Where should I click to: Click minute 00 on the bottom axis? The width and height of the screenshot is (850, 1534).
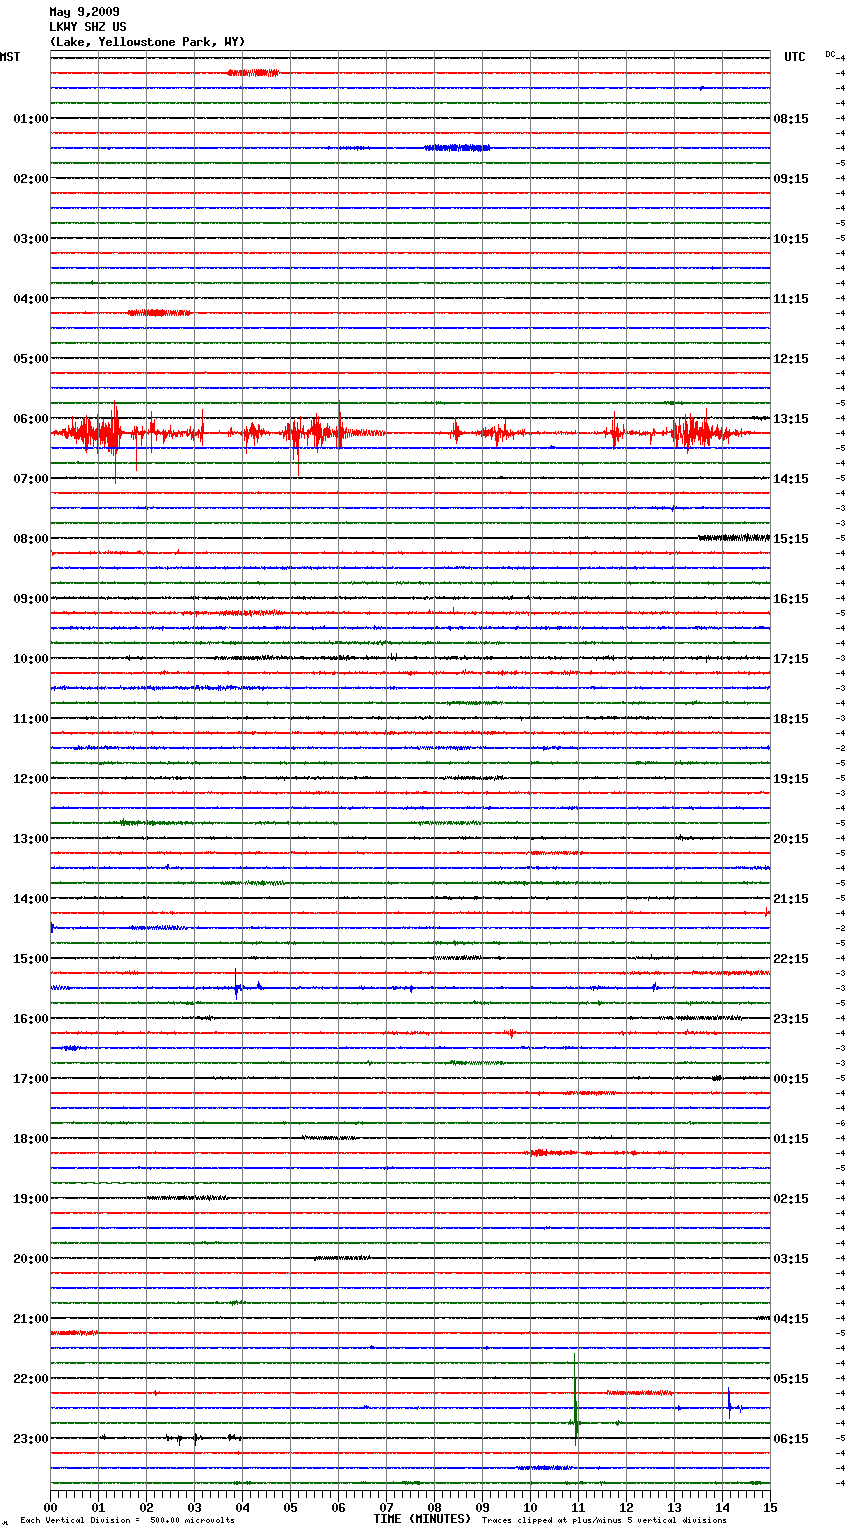(x=50, y=1507)
